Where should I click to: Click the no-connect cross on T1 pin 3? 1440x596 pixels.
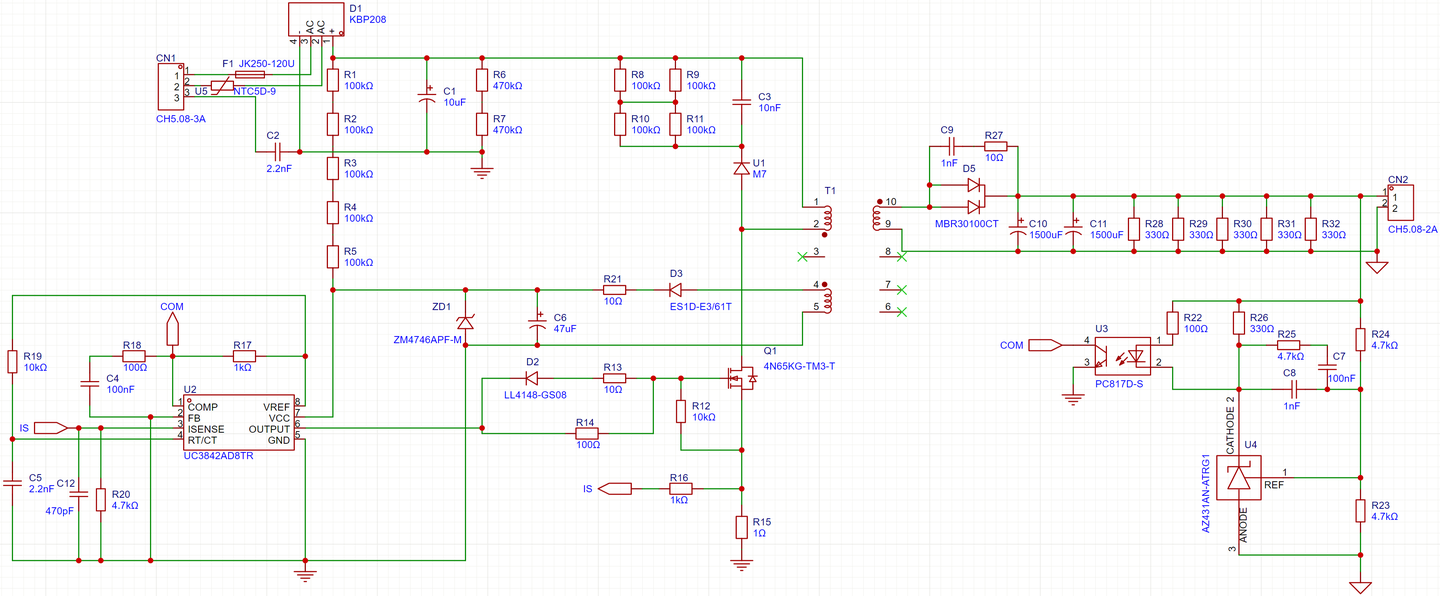(801, 257)
